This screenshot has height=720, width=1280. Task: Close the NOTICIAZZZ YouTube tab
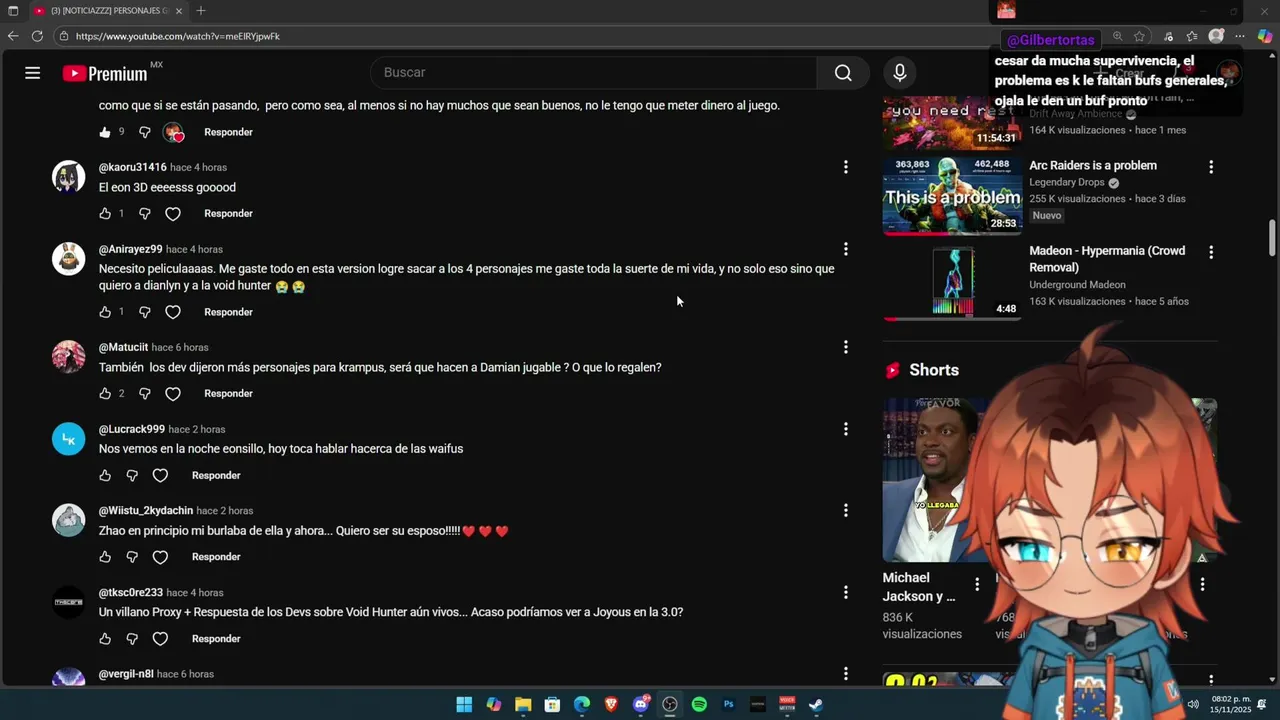pos(179,11)
